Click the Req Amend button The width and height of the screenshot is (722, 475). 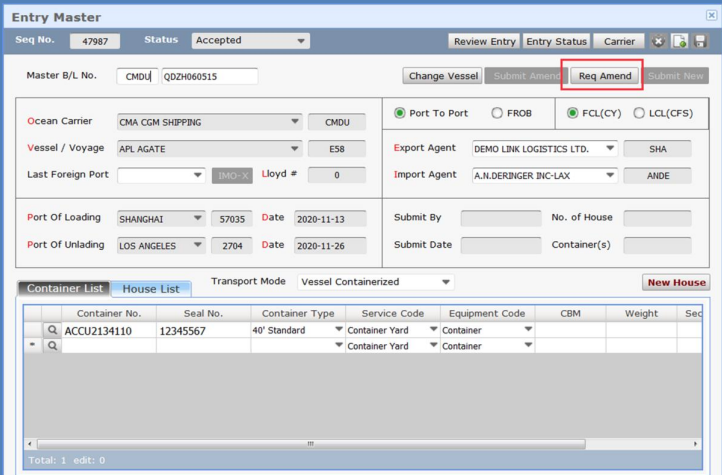[605, 76]
